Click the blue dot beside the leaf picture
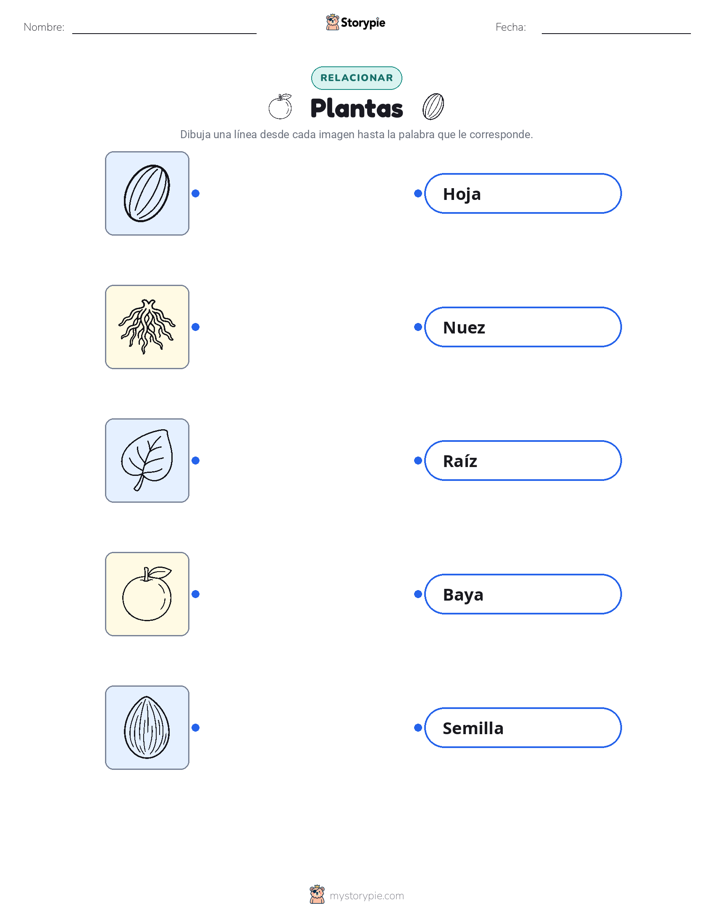 pyautogui.click(x=196, y=460)
